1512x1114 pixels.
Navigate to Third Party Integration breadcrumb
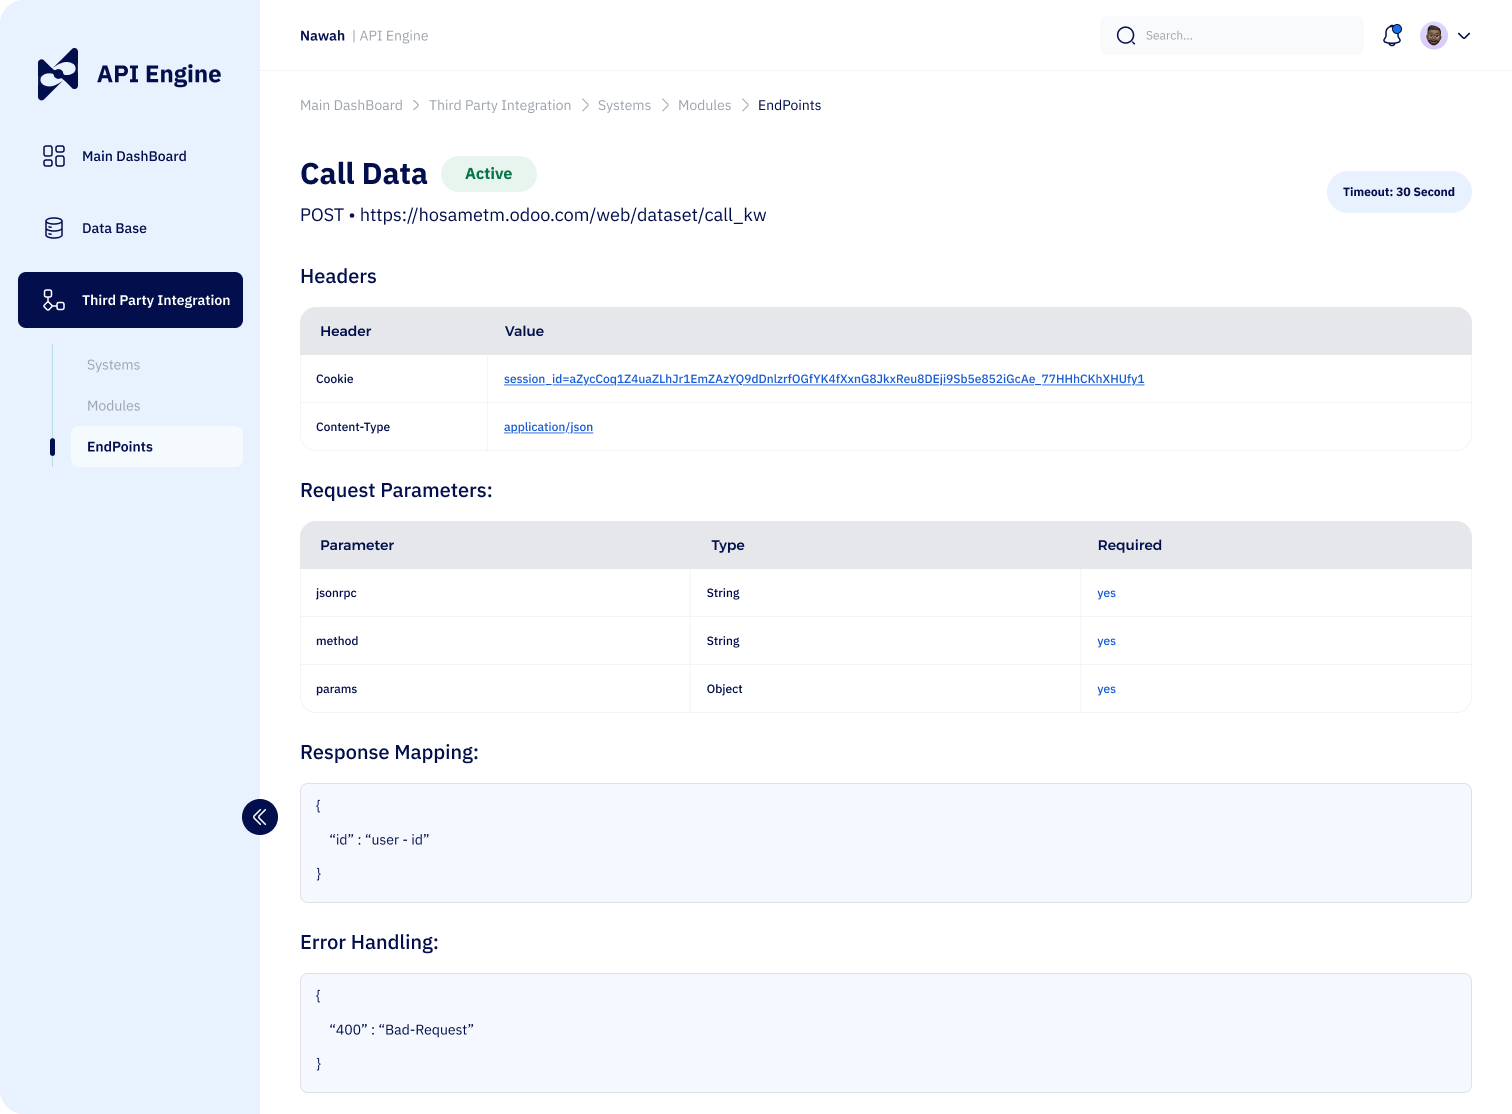pyautogui.click(x=500, y=105)
